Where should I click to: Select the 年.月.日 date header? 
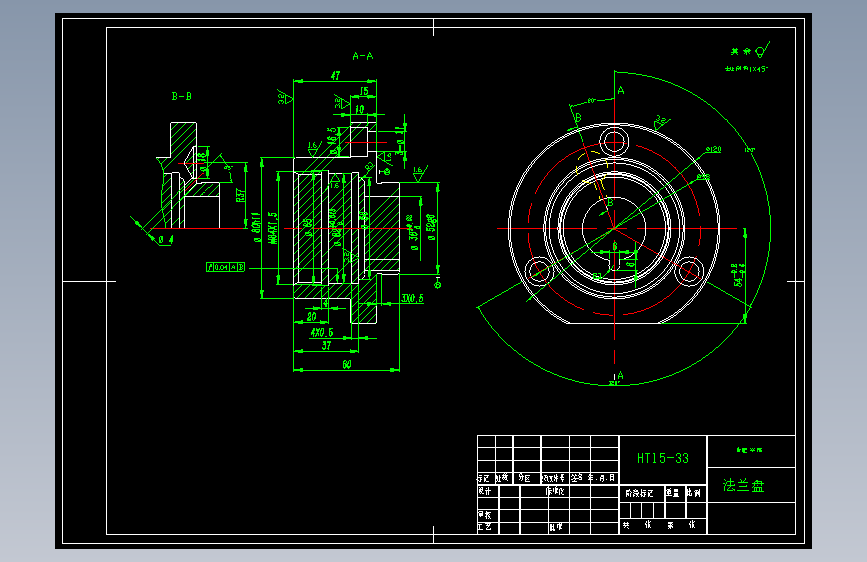pos(602,477)
